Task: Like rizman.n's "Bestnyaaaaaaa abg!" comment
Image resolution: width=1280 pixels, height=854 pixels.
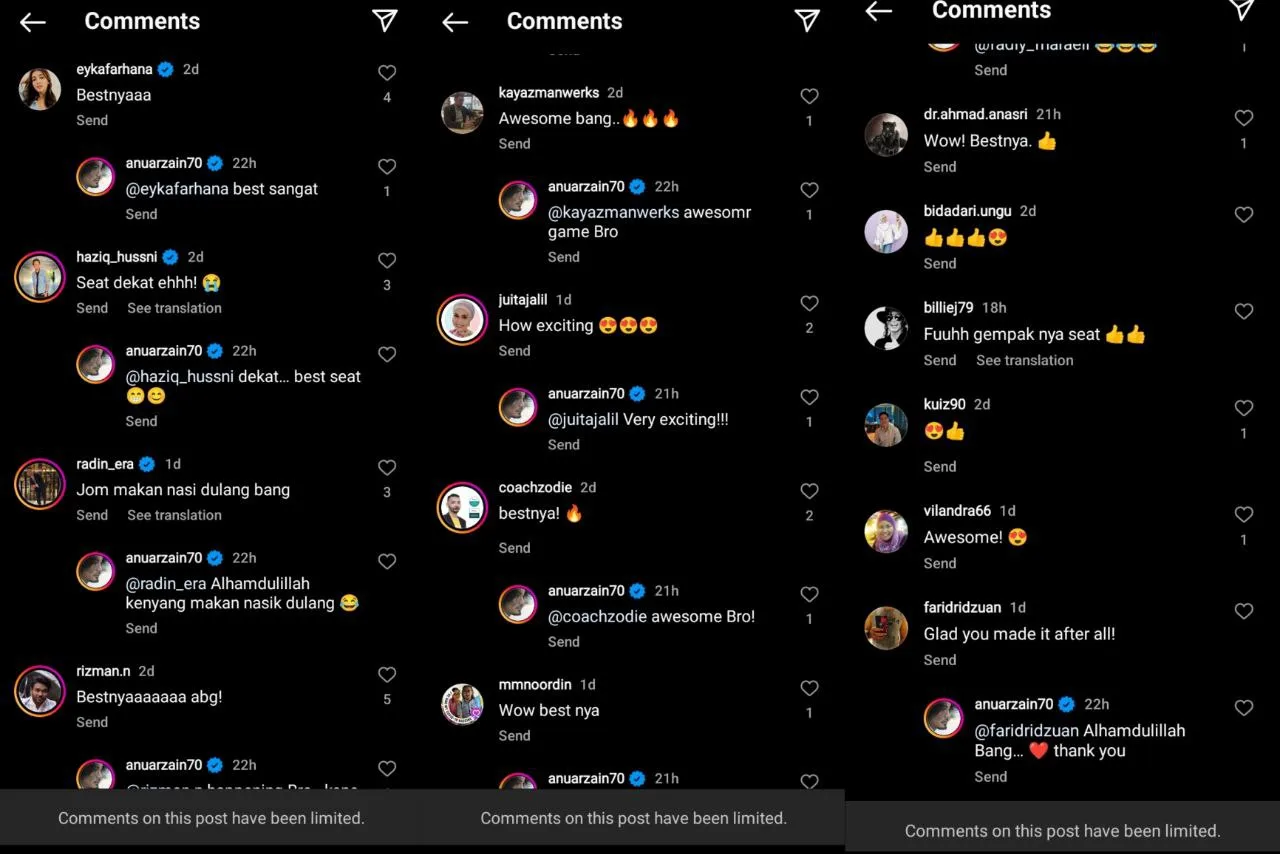Action: (387, 675)
